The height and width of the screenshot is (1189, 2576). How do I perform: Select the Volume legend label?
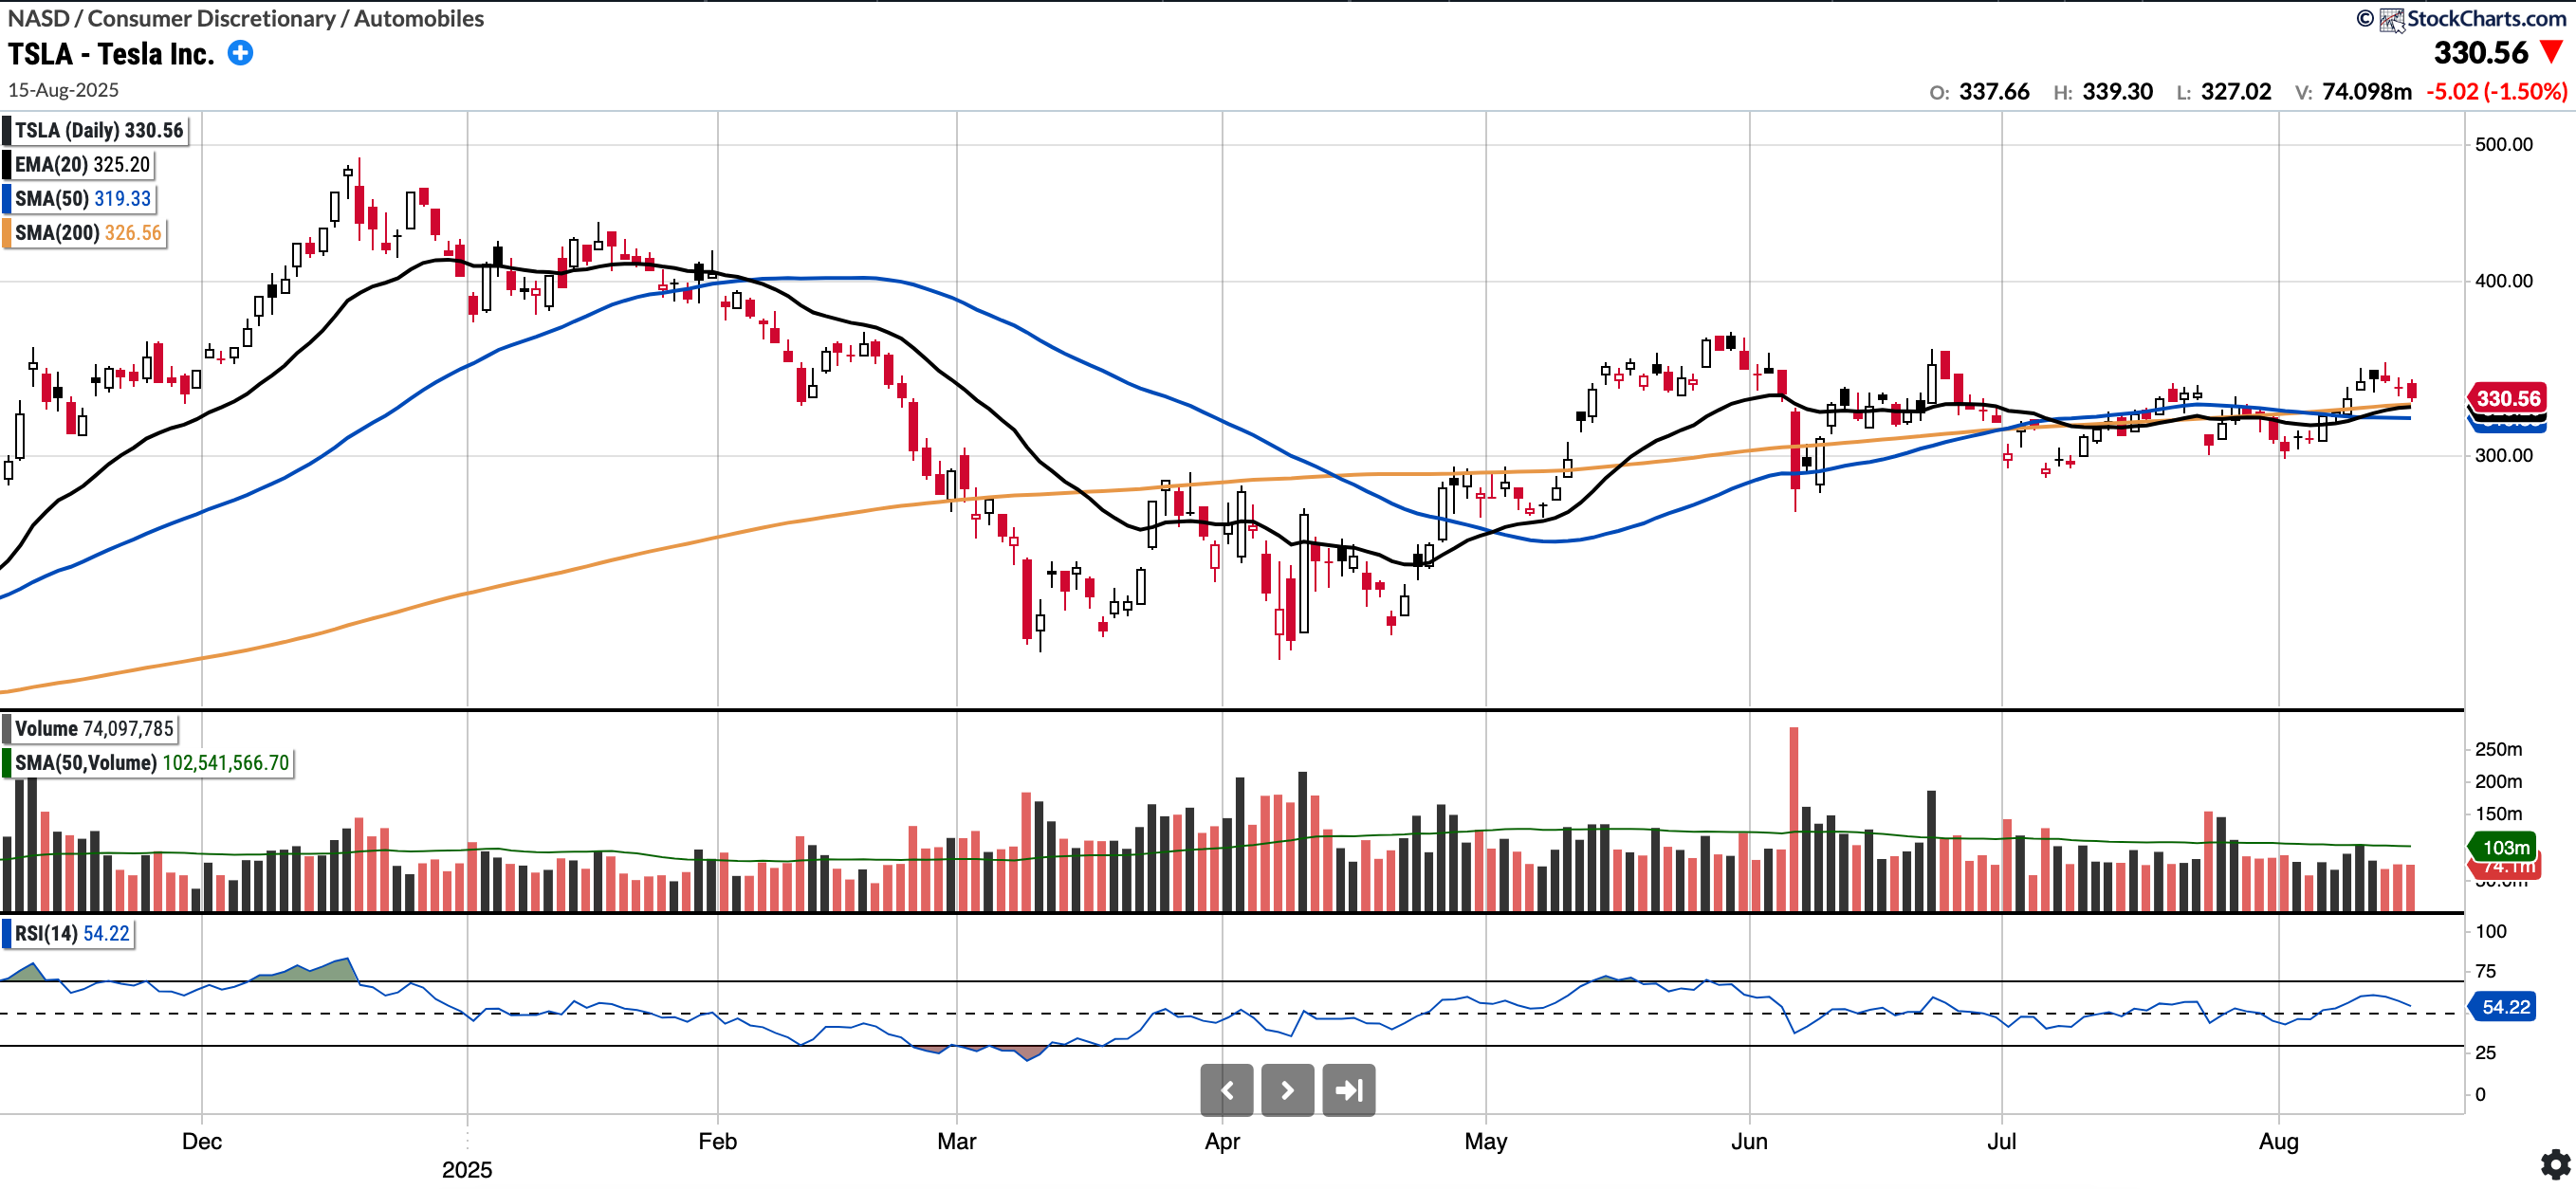pyautogui.click(x=92, y=728)
